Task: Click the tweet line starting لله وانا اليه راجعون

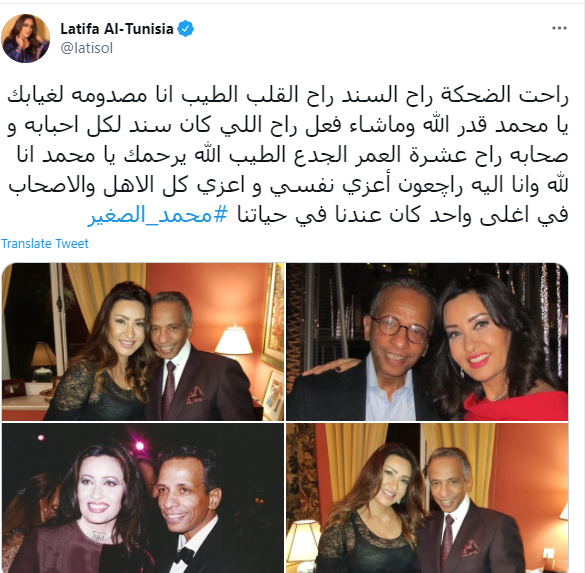Action: (288, 186)
